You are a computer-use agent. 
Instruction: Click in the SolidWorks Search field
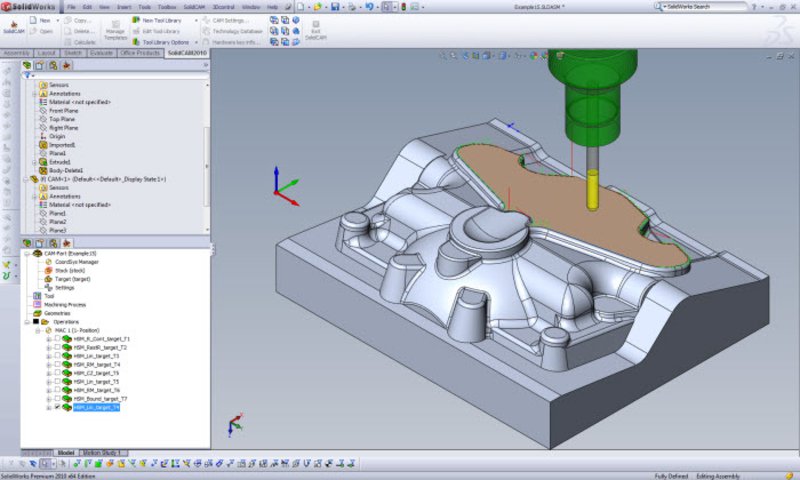pyautogui.click(x=706, y=7)
